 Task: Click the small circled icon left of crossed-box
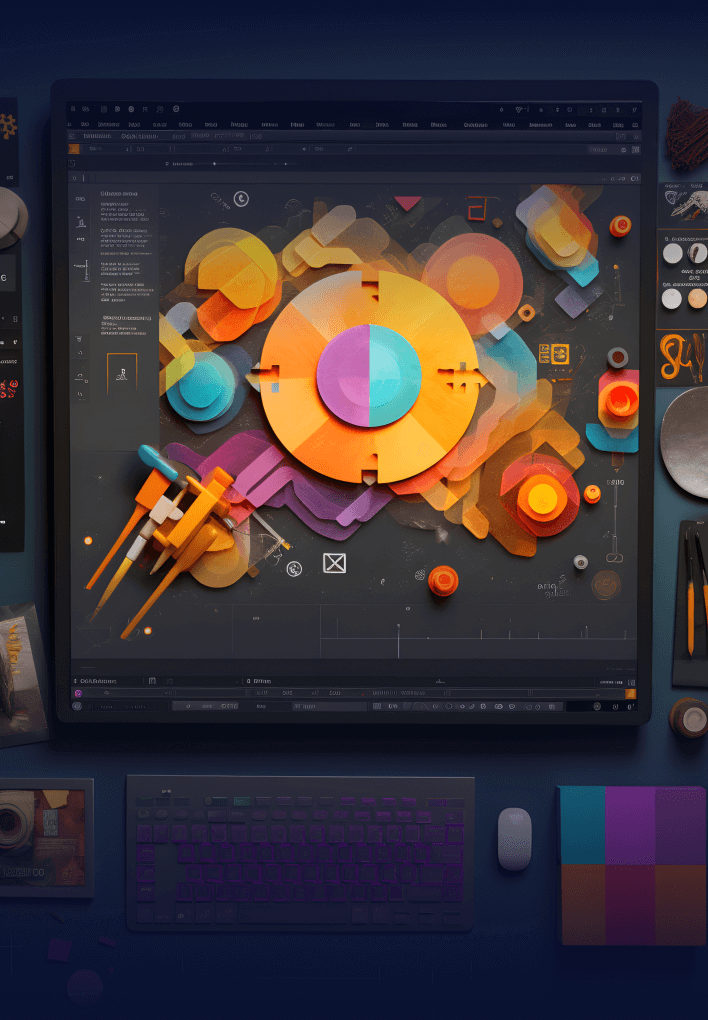[294, 568]
